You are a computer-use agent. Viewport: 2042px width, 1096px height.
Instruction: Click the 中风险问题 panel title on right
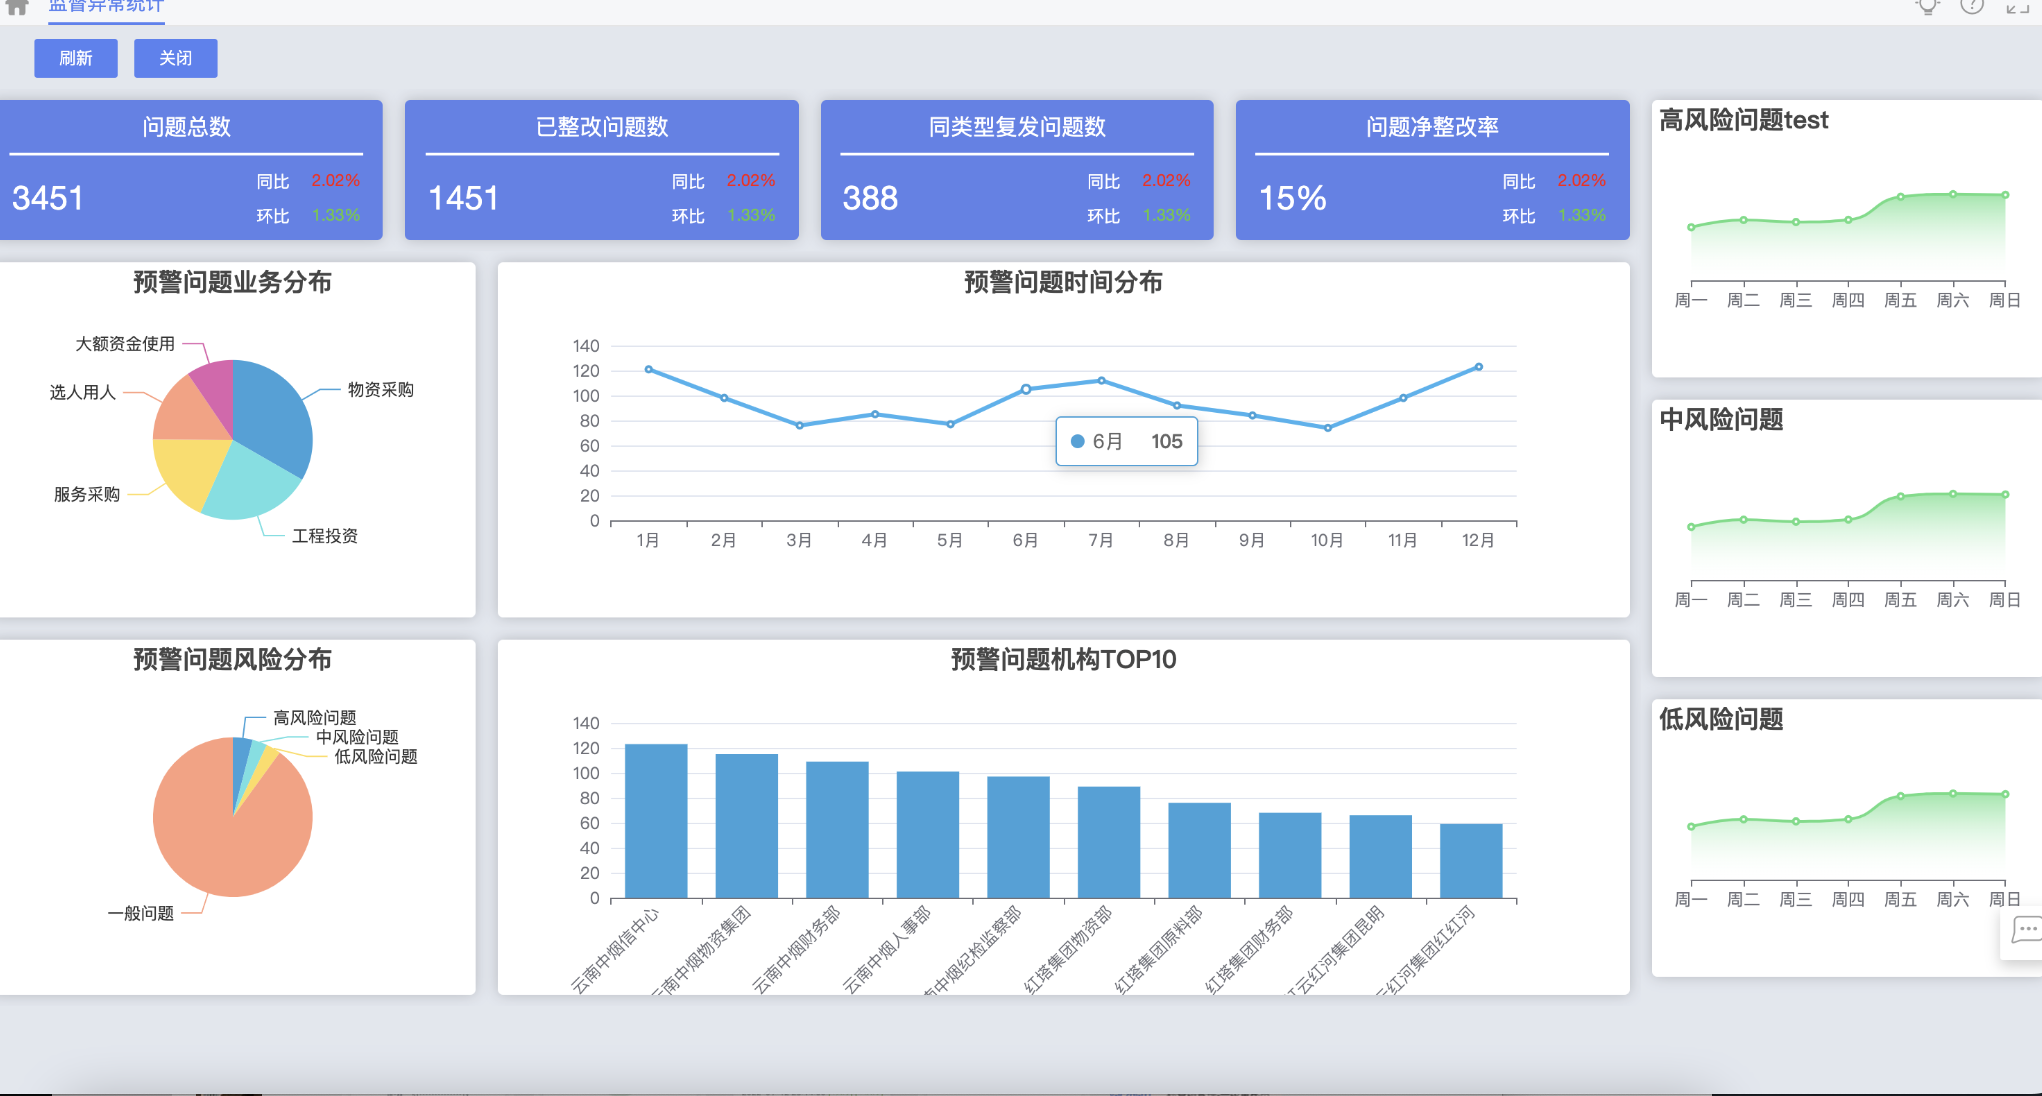1721,419
